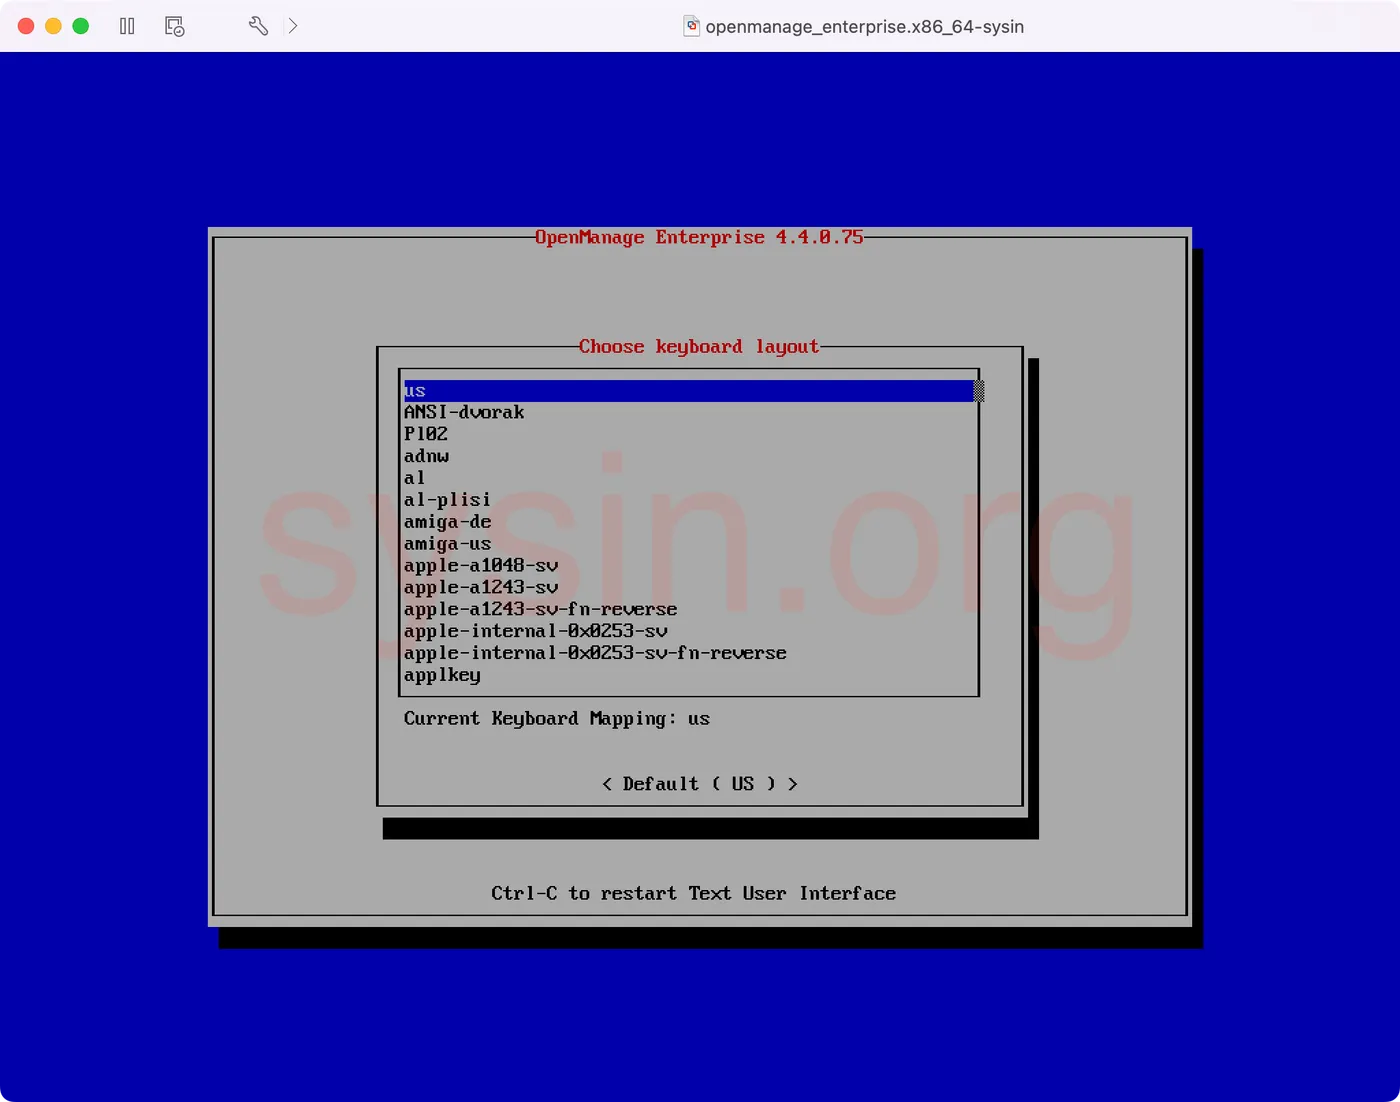Close the VM window
The height and width of the screenshot is (1102, 1400).
[26, 26]
